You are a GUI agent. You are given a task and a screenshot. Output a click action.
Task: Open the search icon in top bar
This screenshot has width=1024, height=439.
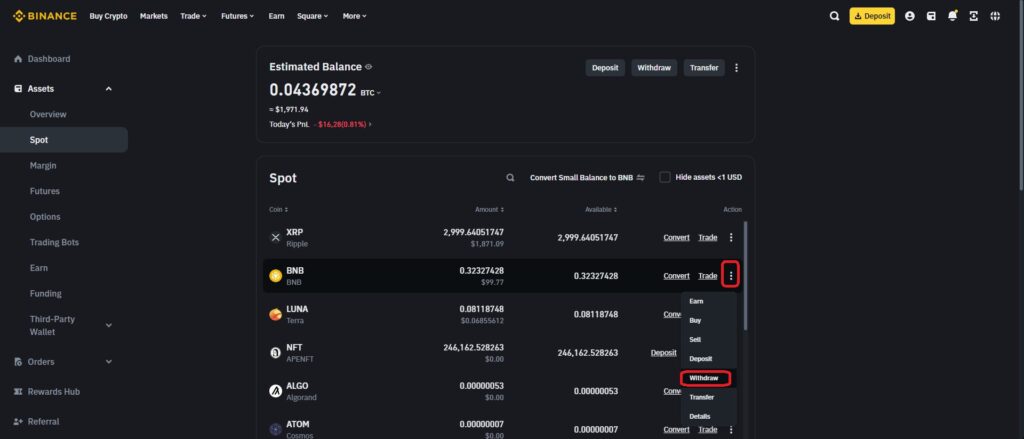[x=834, y=16]
